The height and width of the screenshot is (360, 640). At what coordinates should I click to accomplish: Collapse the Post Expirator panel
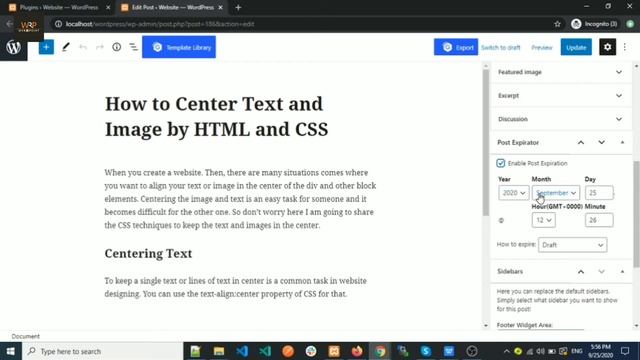622,142
